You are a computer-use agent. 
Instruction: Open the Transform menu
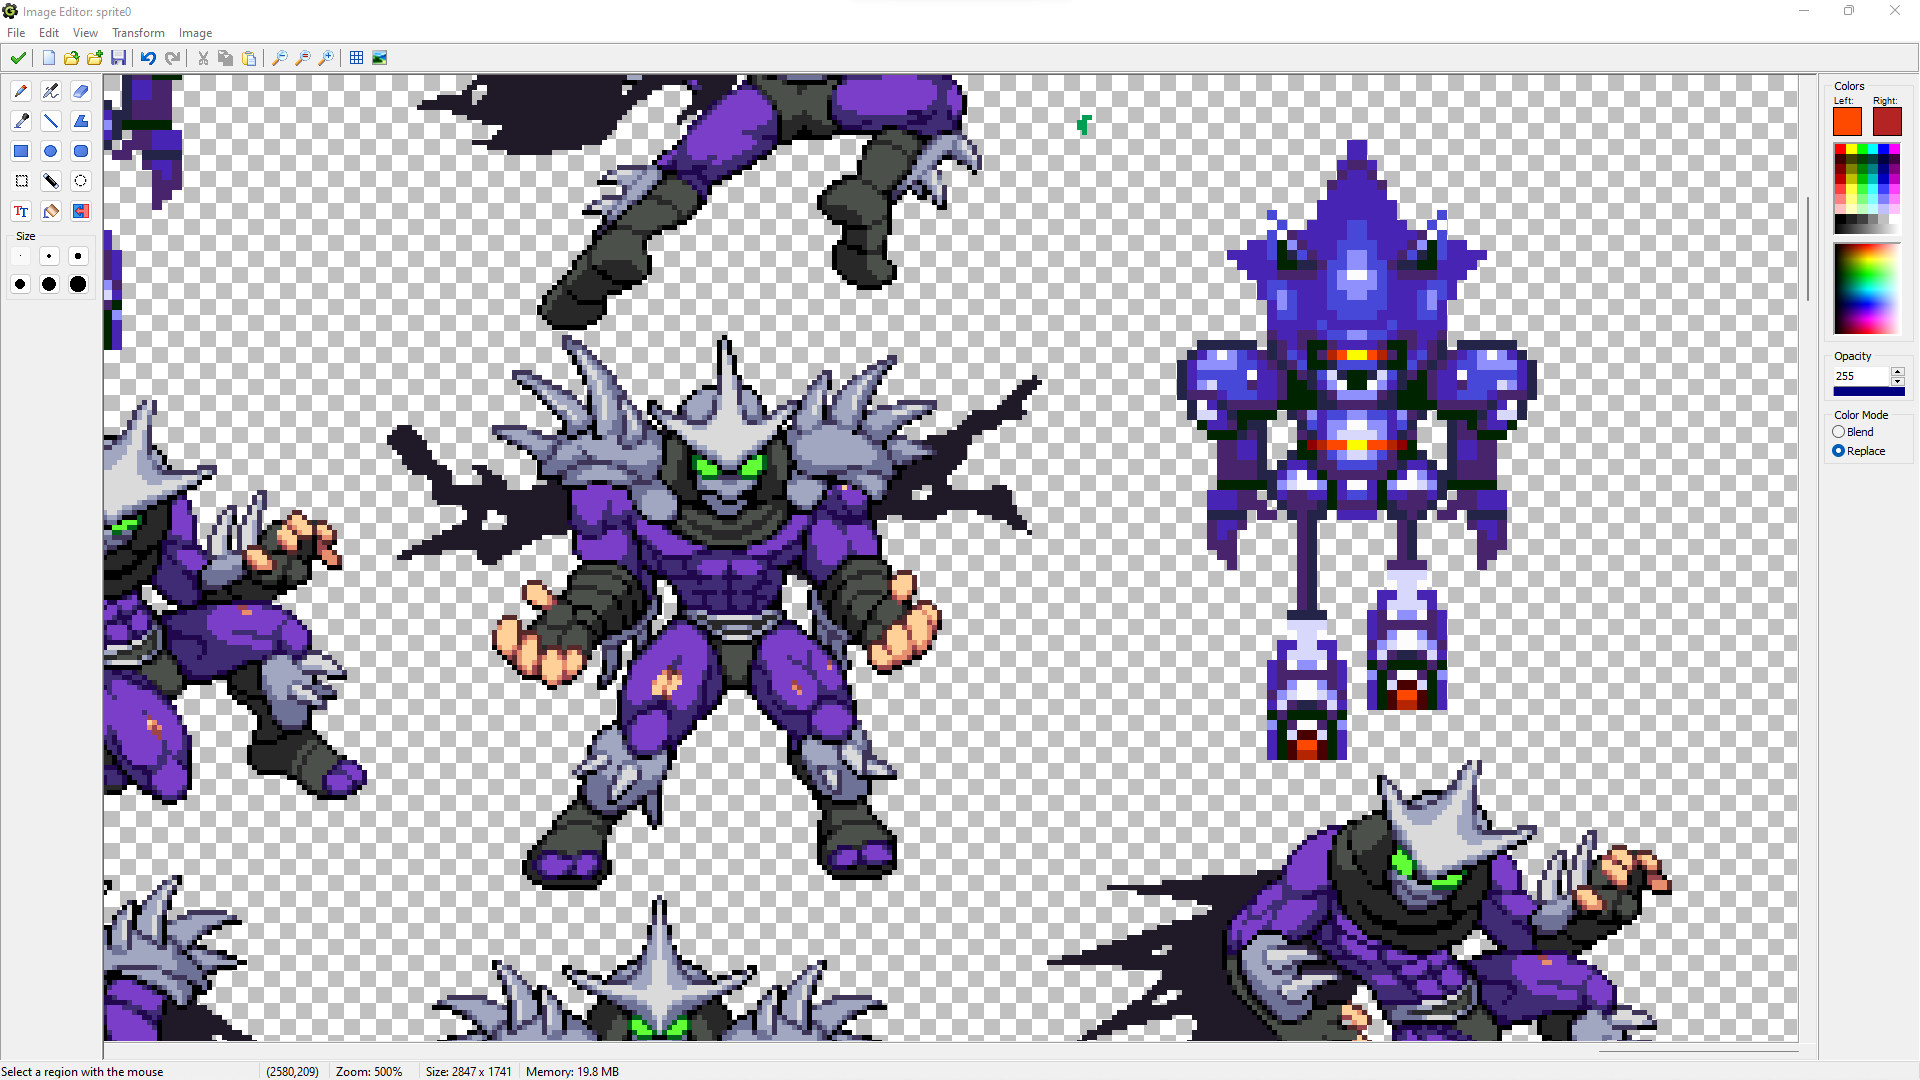click(x=138, y=33)
